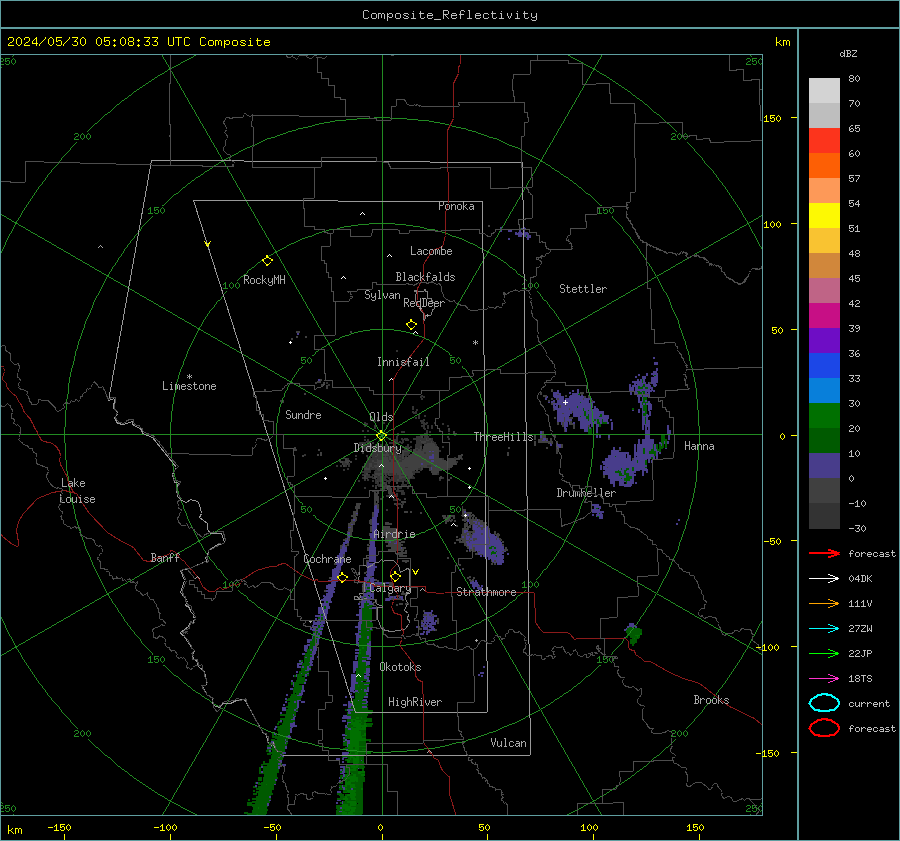Click the Sundre town label
Viewport: 900px width, 841px height.
pos(303,414)
